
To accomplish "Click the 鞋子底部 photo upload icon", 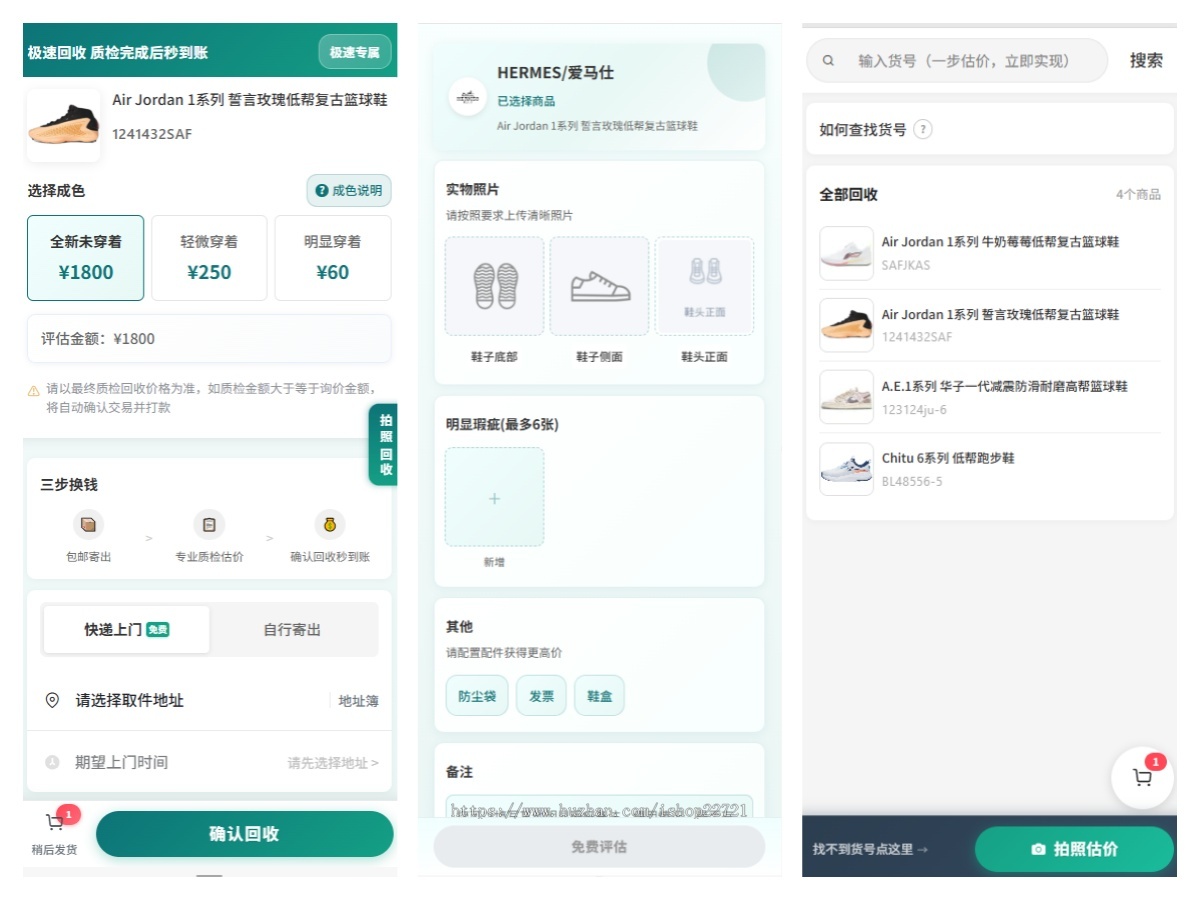I will point(494,285).
